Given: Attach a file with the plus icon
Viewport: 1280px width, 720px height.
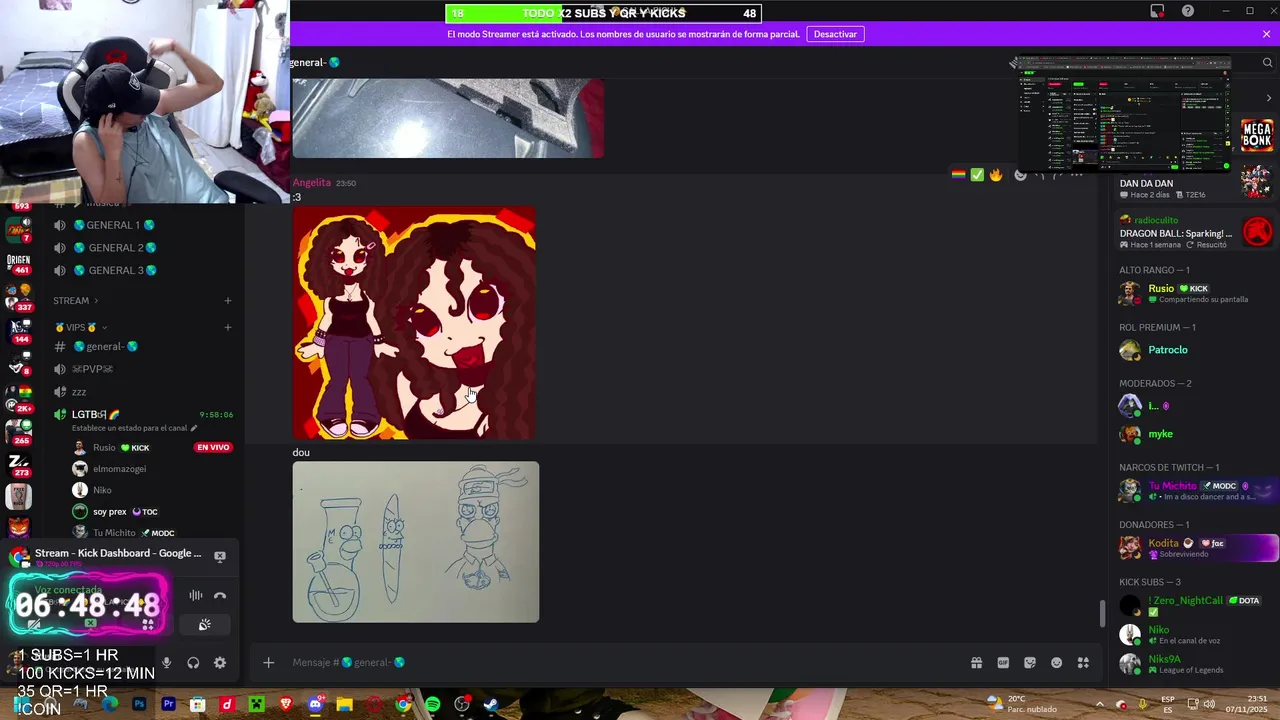Looking at the screenshot, I should tap(268, 662).
